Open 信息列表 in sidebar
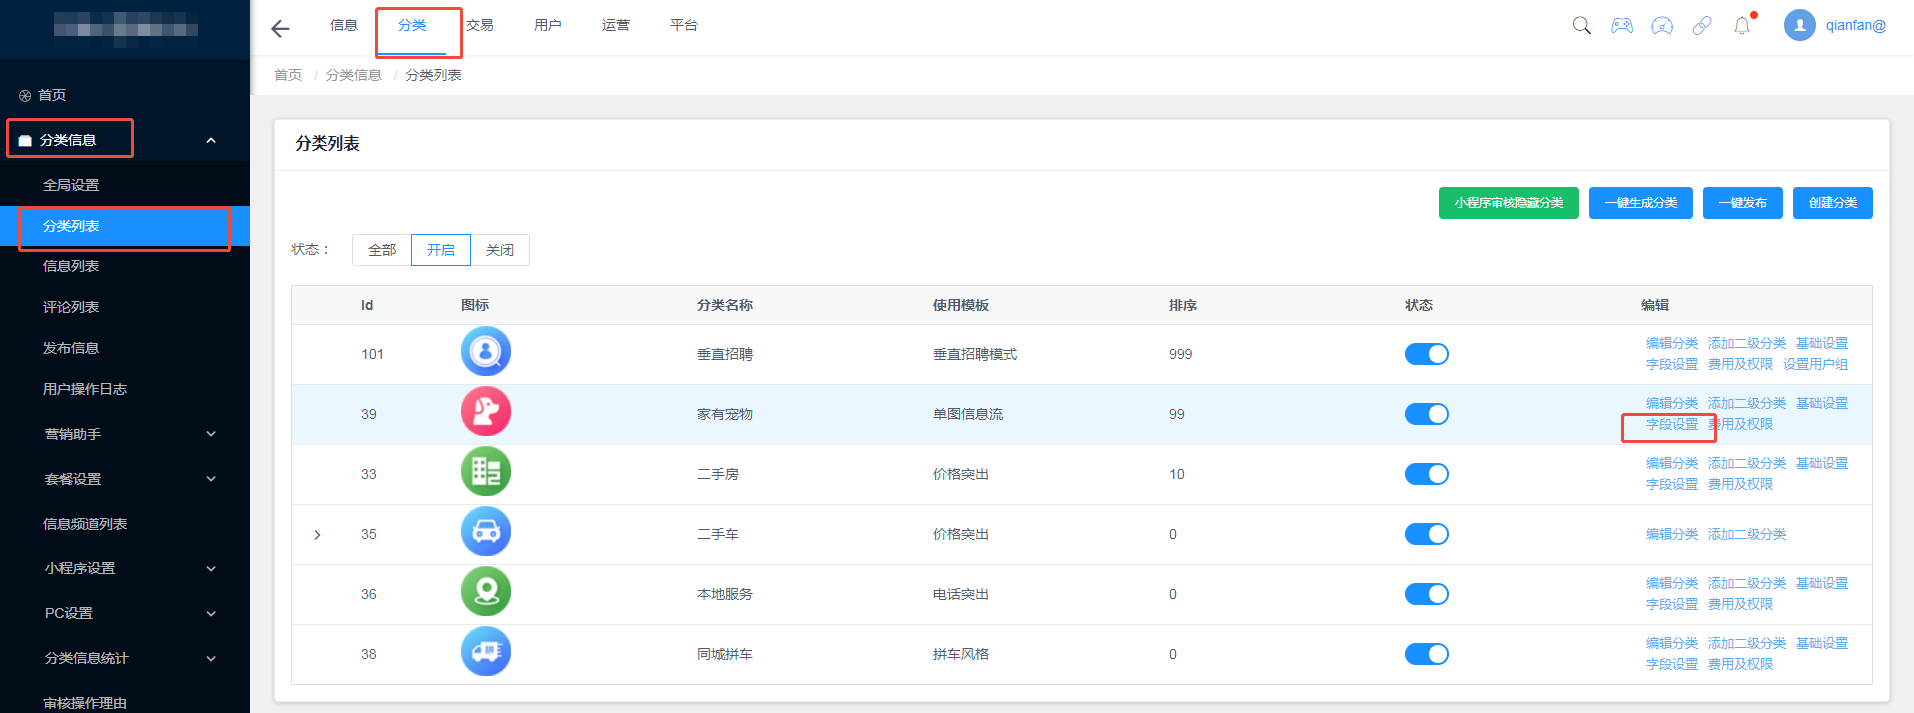Screen dimensions: 1914x713 click(x=71, y=266)
